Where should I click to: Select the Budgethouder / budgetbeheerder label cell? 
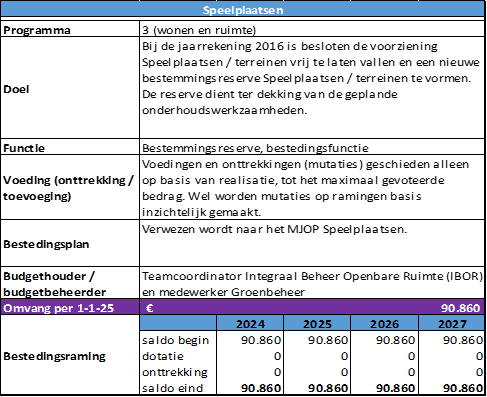[x=70, y=283]
